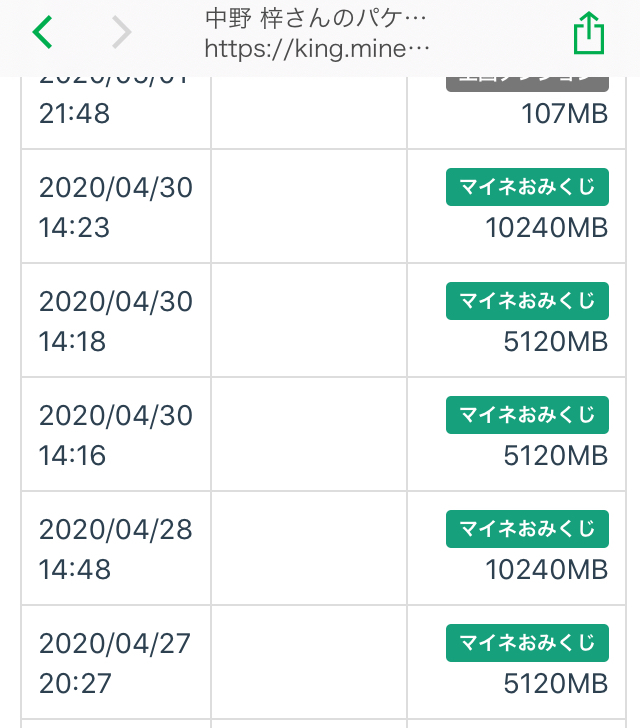
Task: Tap the gray badge above 107MB
Action: [x=527, y=82]
